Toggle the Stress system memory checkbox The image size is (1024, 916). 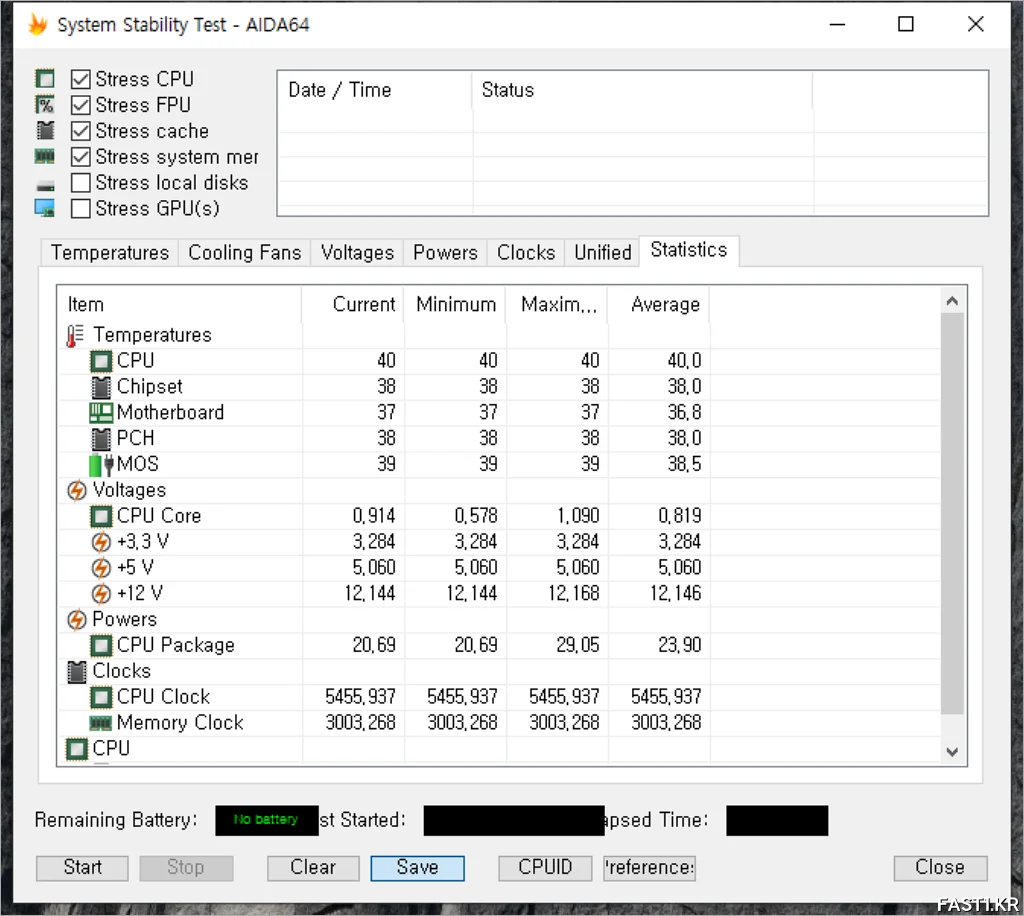(80, 157)
